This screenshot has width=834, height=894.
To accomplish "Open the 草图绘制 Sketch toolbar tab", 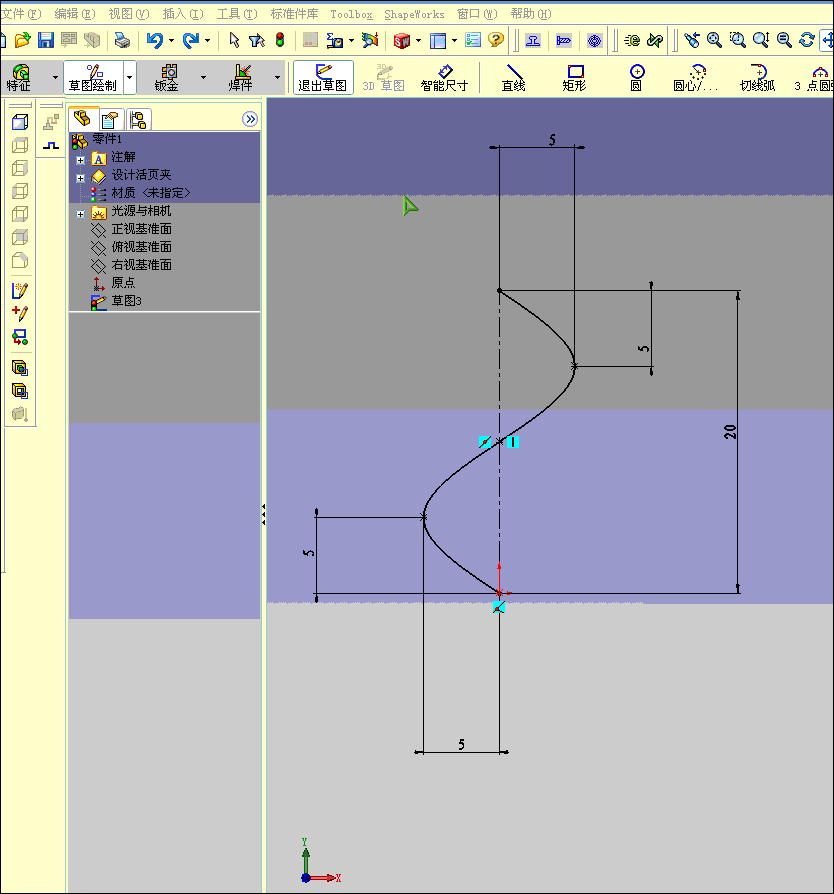I will pyautogui.click(x=93, y=78).
